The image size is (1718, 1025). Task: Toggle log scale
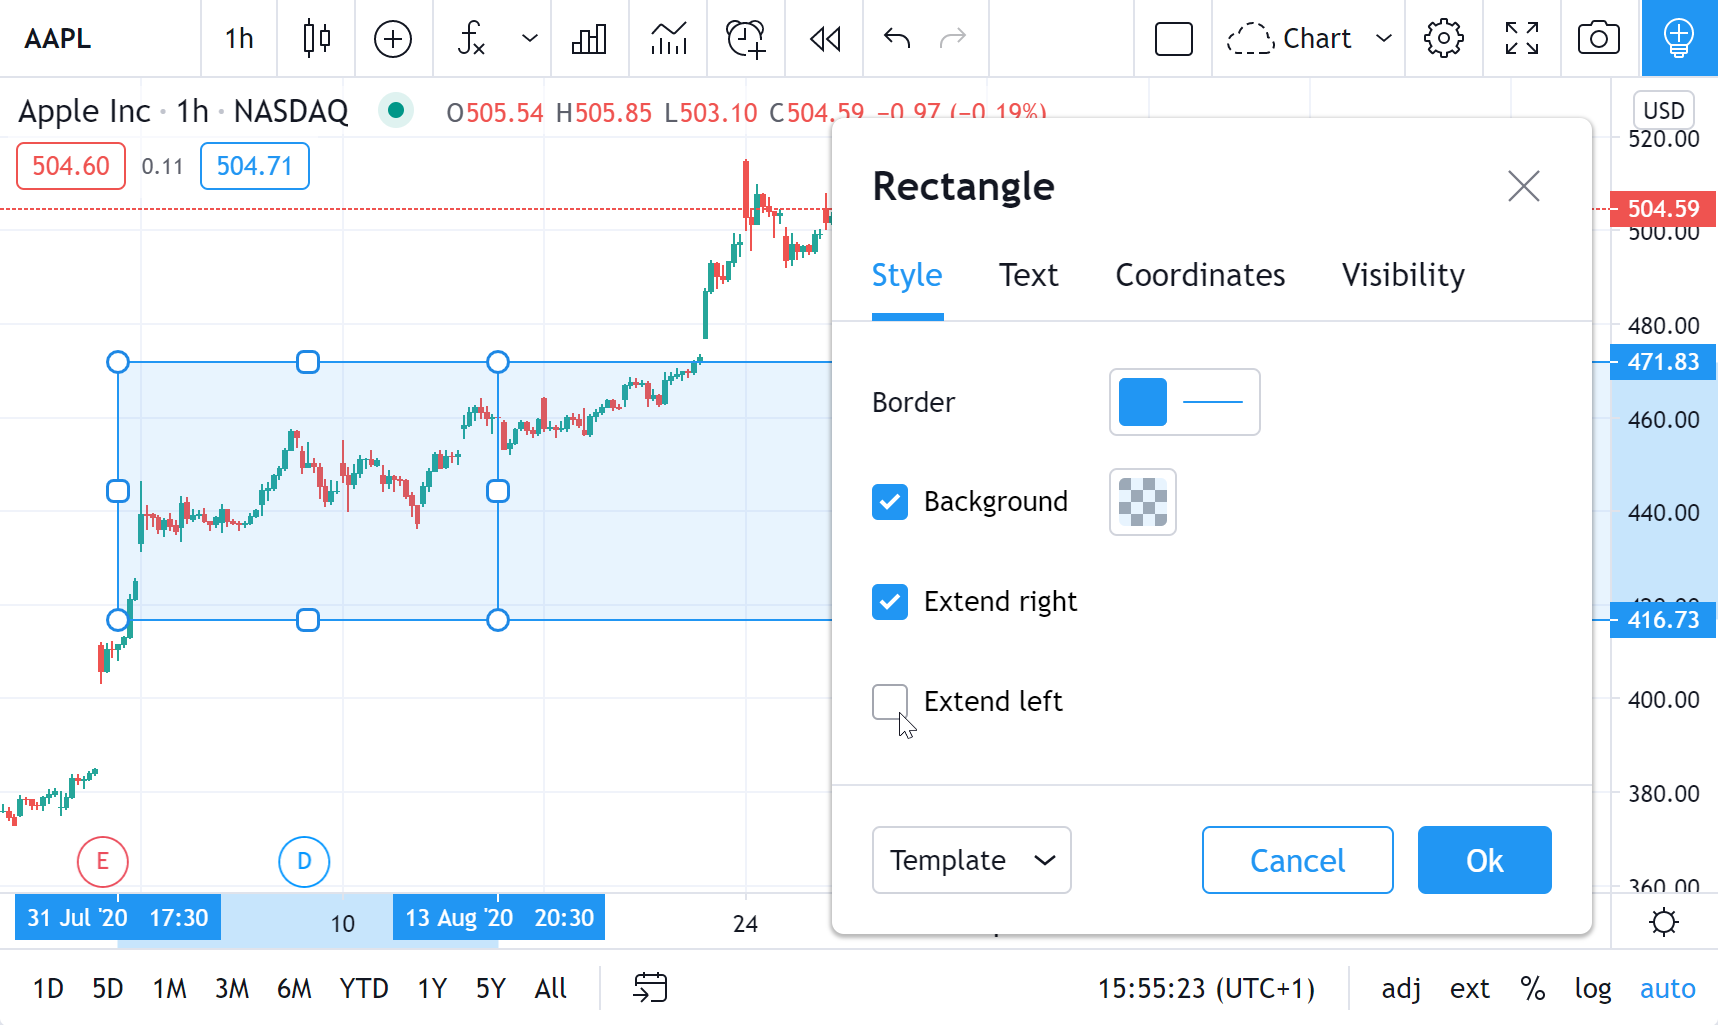tap(1592, 989)
